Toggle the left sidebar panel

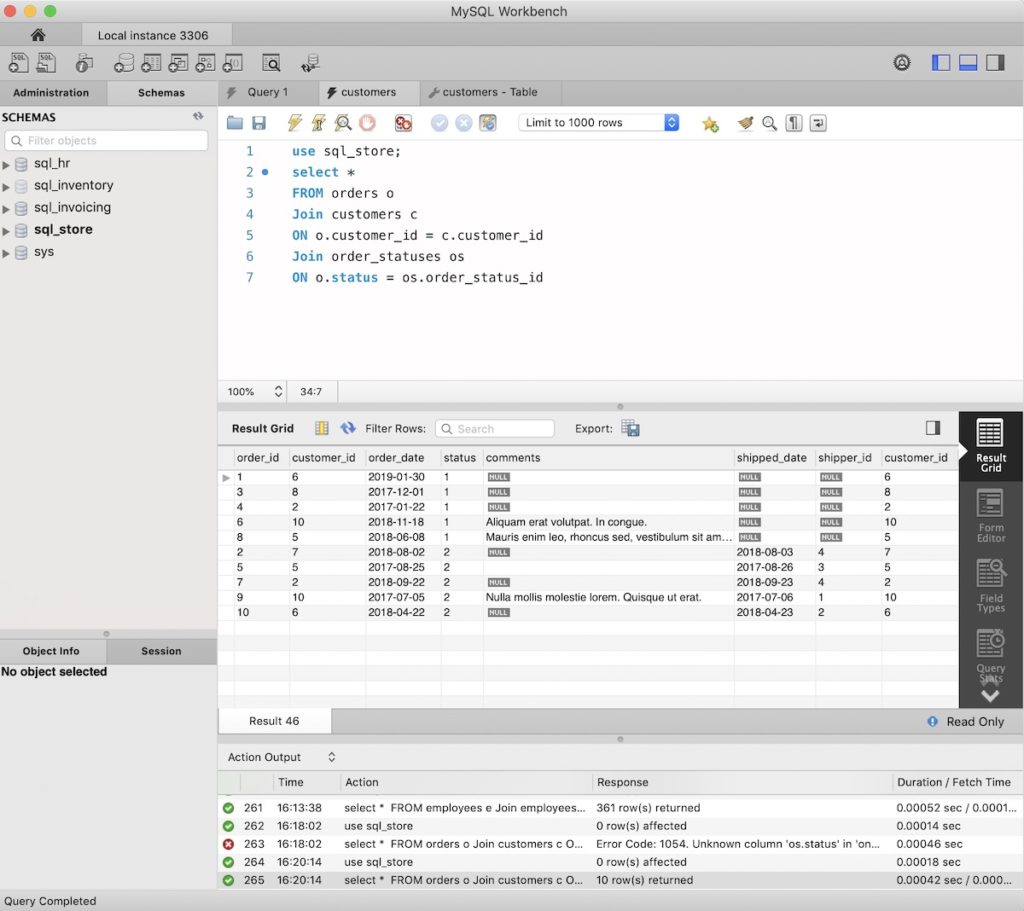click(x=940, y=63)
